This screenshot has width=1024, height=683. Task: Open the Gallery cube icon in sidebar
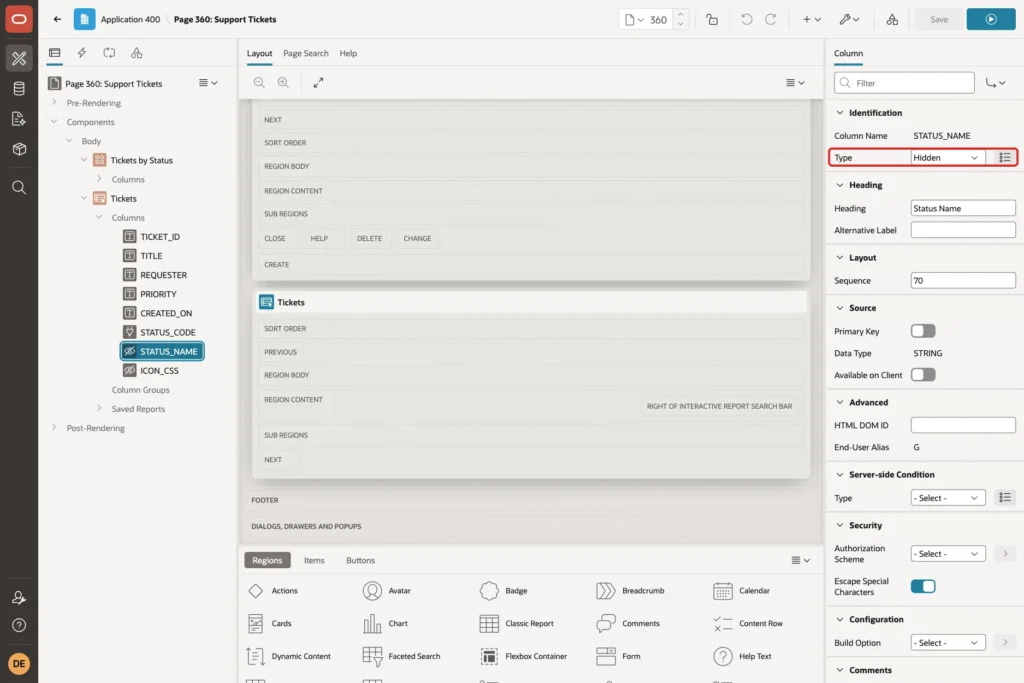(19, 149)
